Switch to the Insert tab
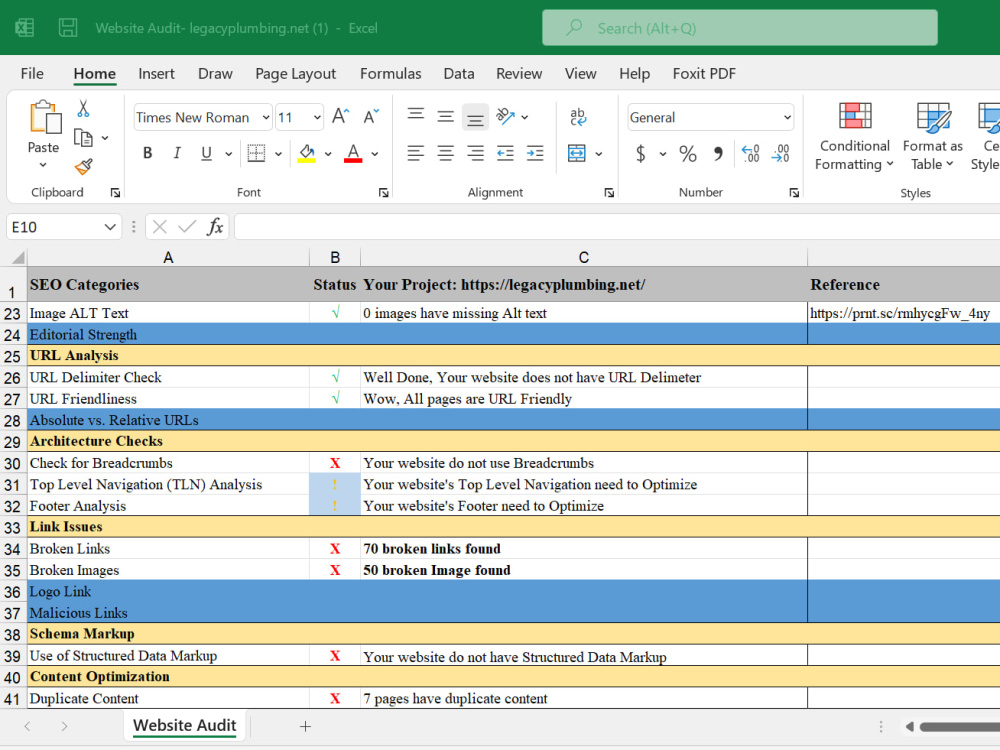The width and height of the screenshot is (1000, 750). (x=156, y=73)
